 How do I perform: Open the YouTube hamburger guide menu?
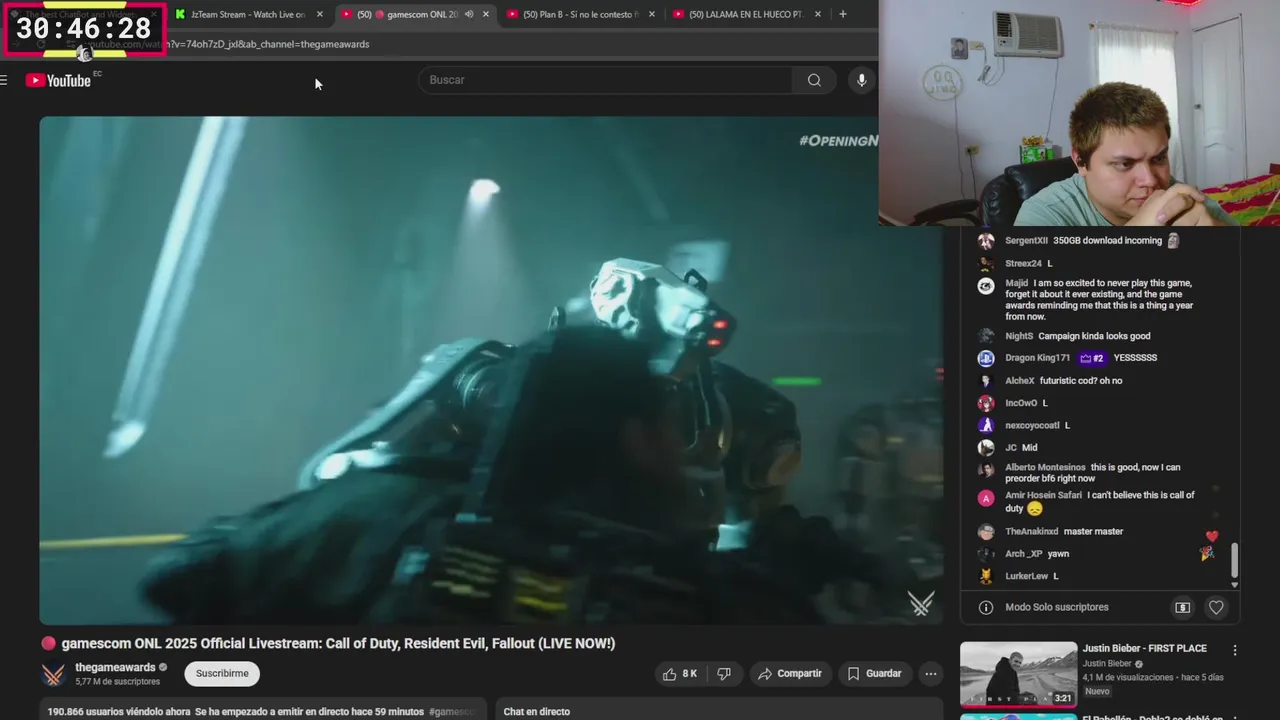pyautogui.click(x=4, y=80)
